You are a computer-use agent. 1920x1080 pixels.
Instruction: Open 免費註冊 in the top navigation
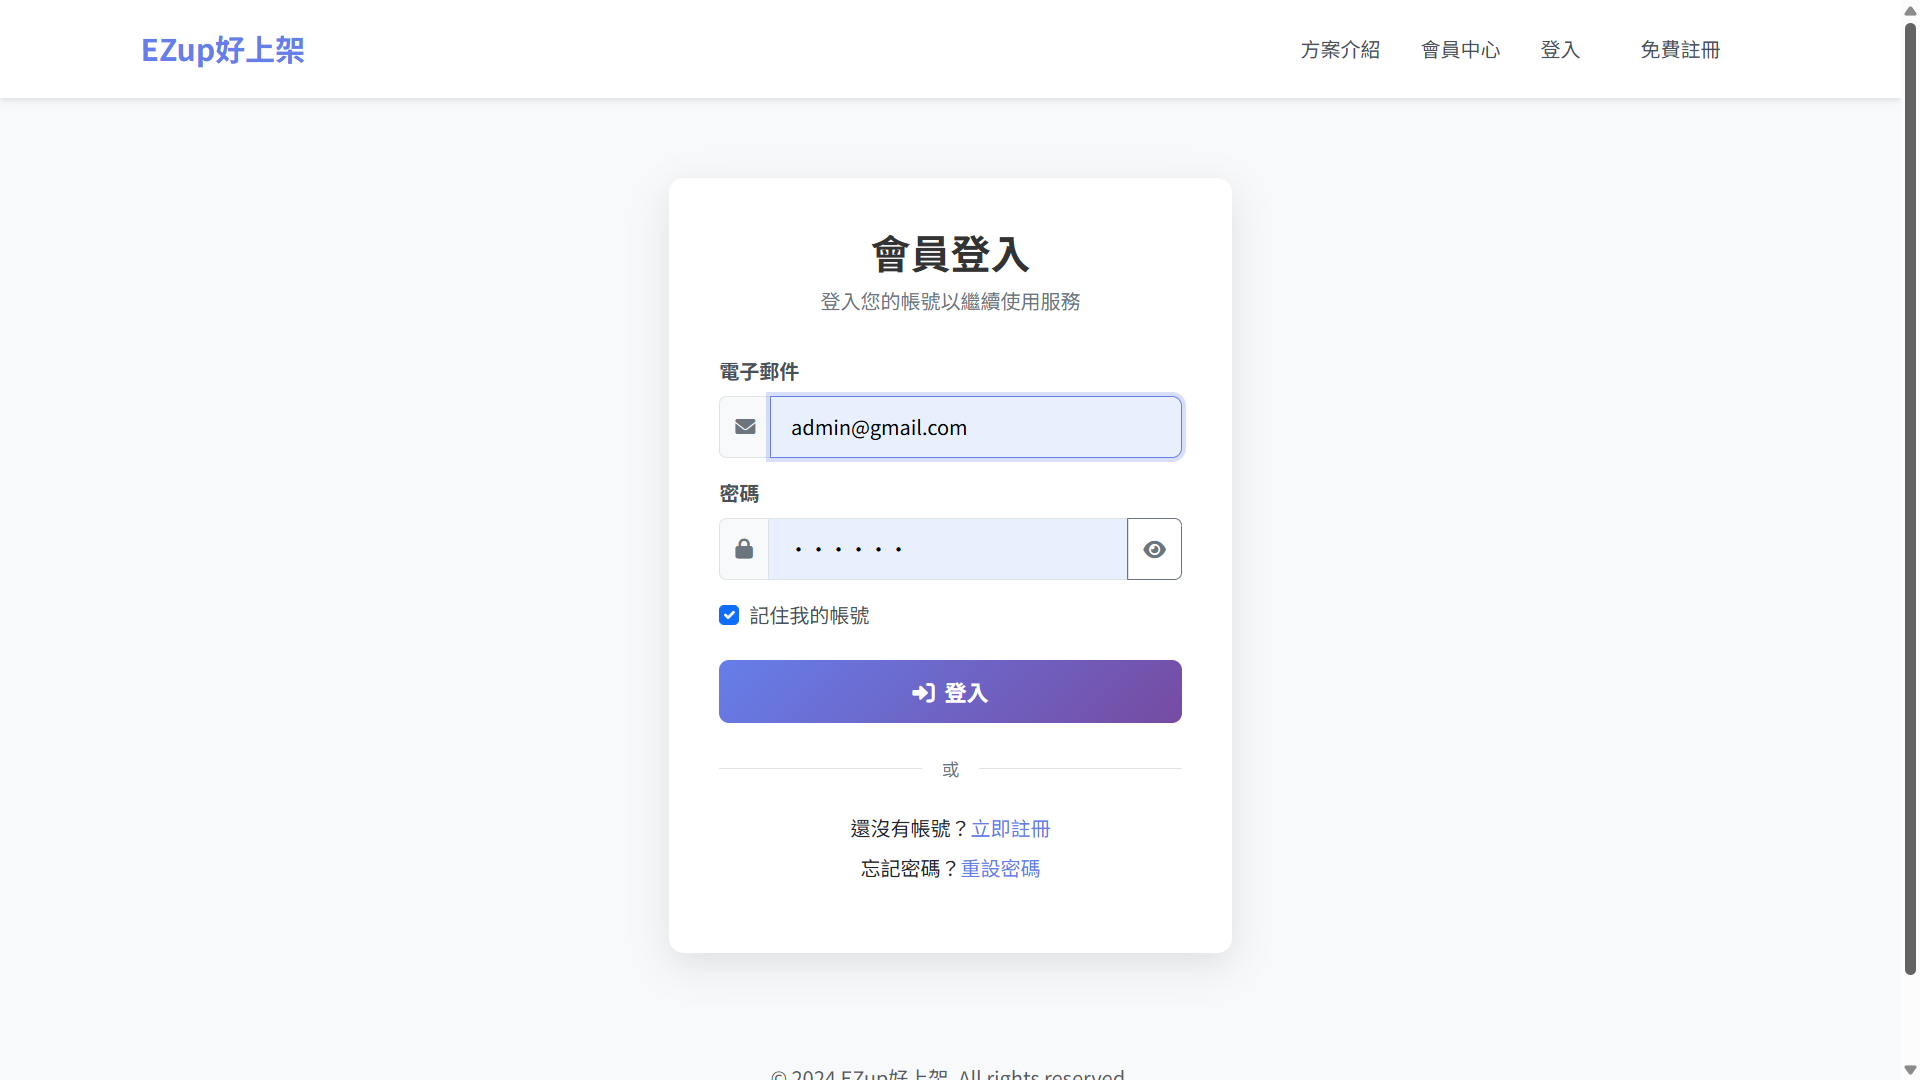coord(1680,50)
